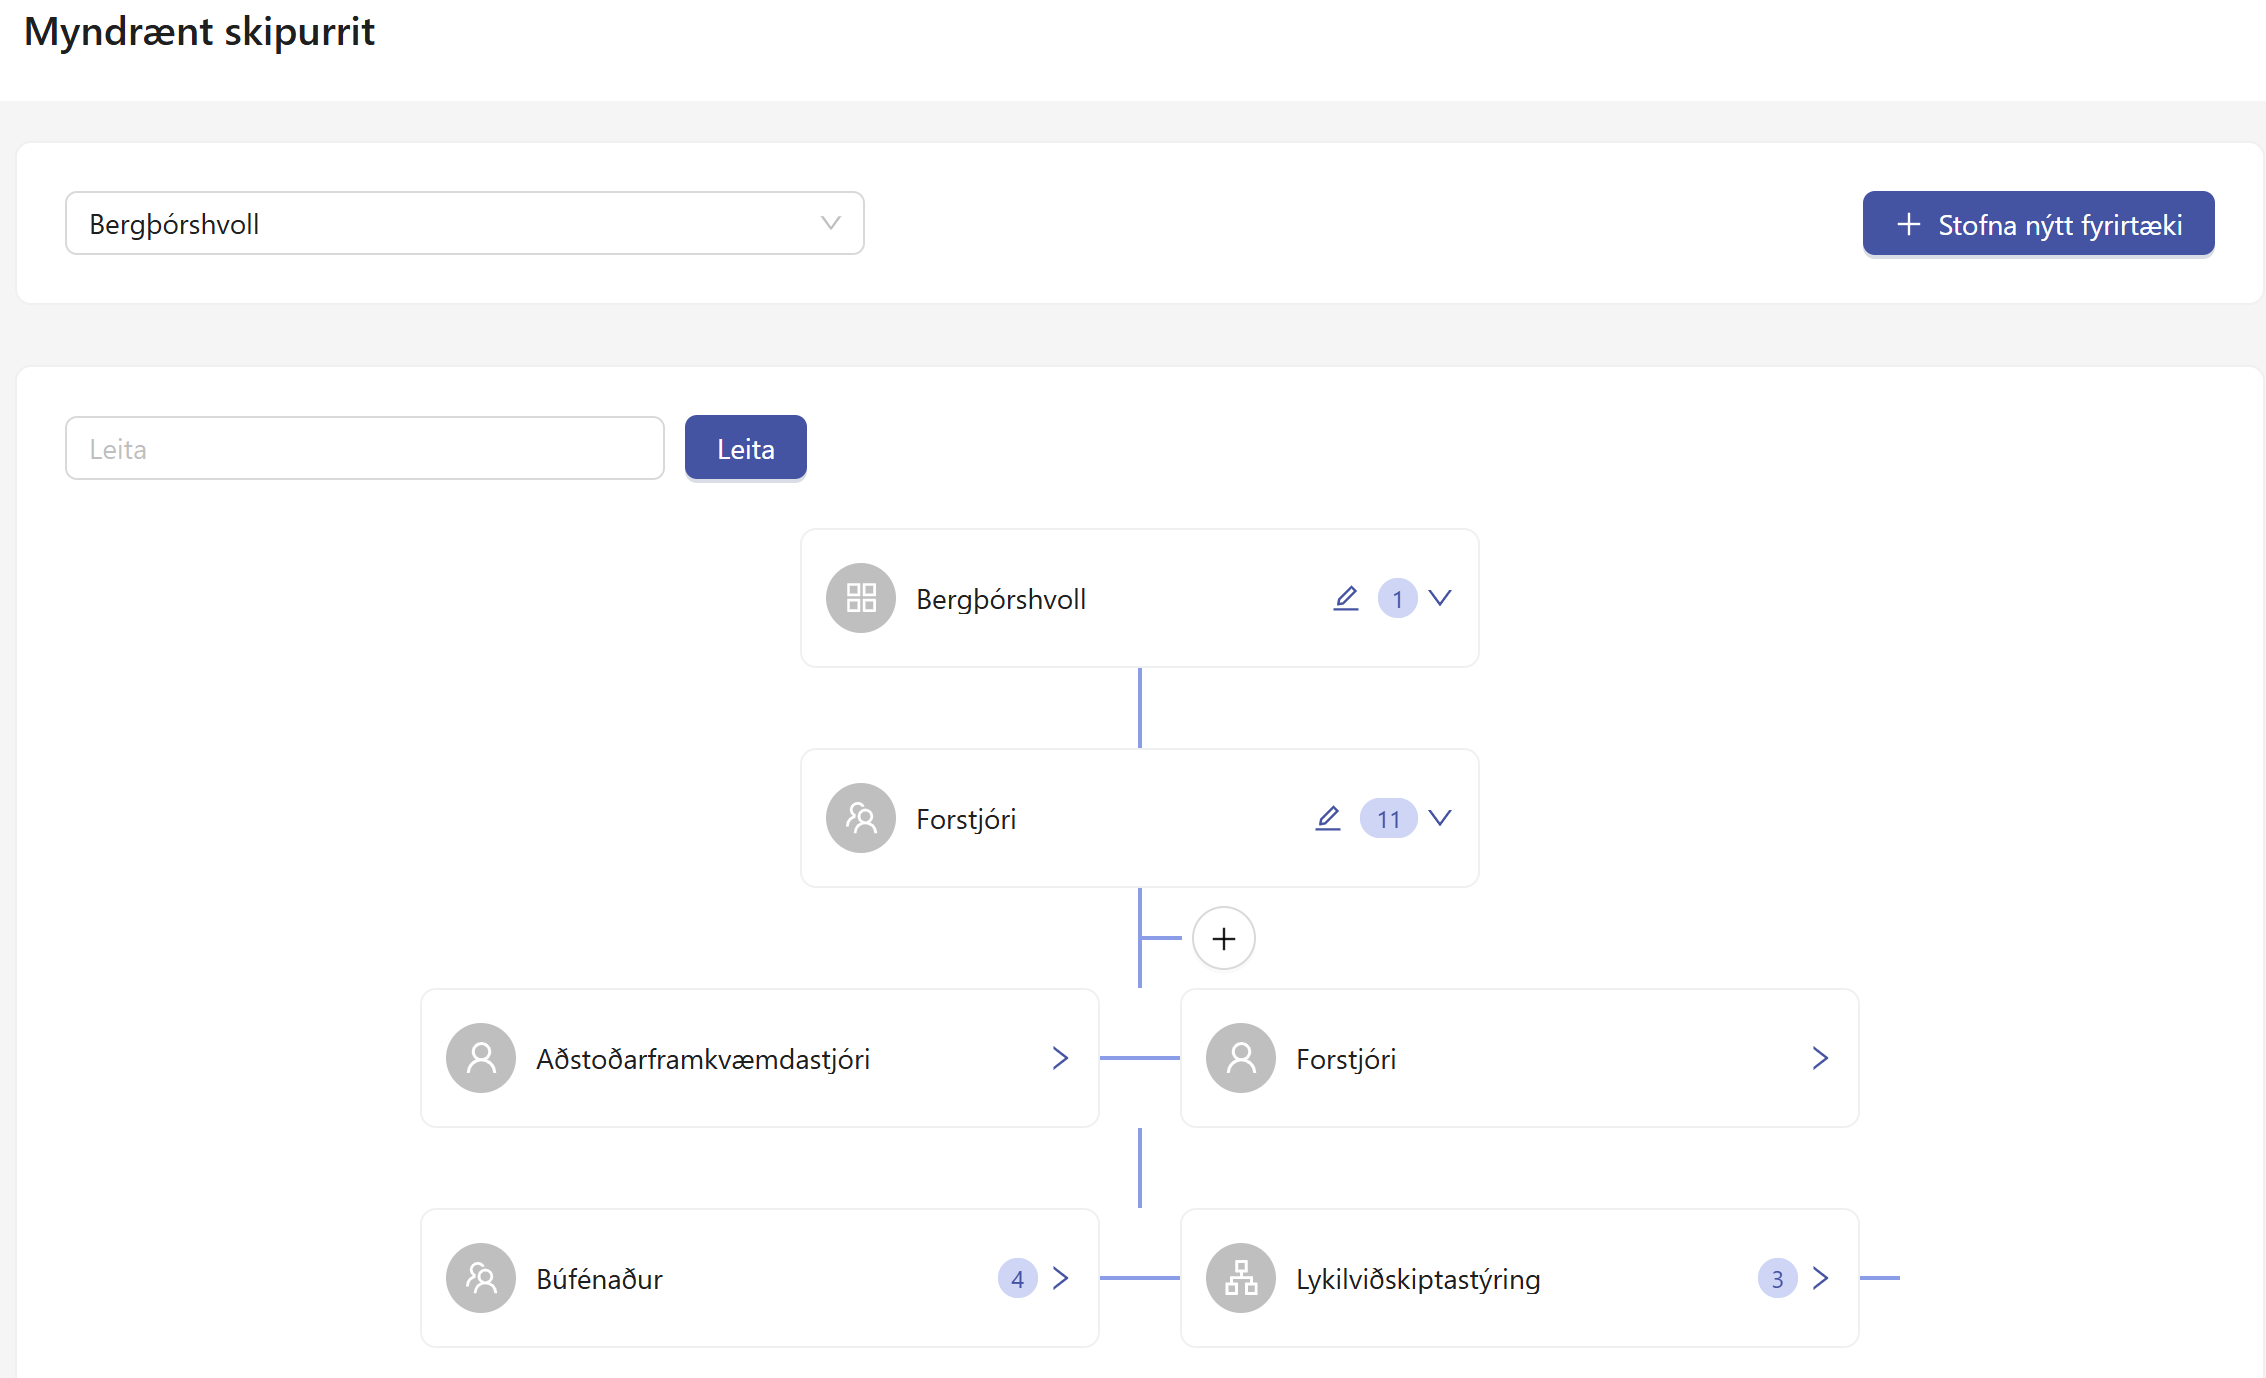The height and width of the screenshot is (1378, 2266).
Task: Click the count badge 1 on Bergþórshvoll
Action: coord(1397,598)
